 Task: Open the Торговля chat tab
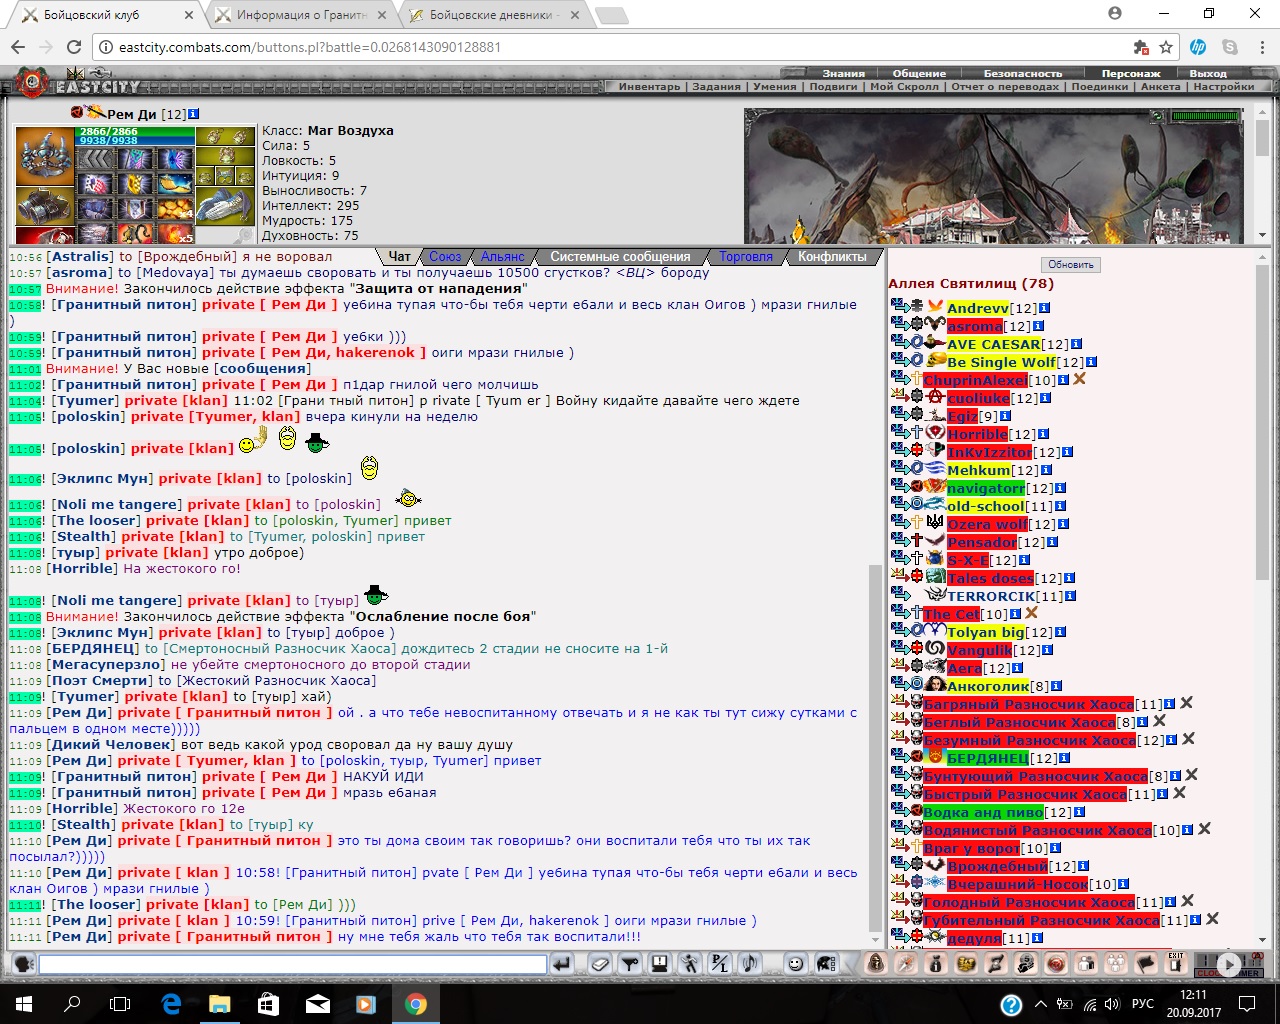746,257
